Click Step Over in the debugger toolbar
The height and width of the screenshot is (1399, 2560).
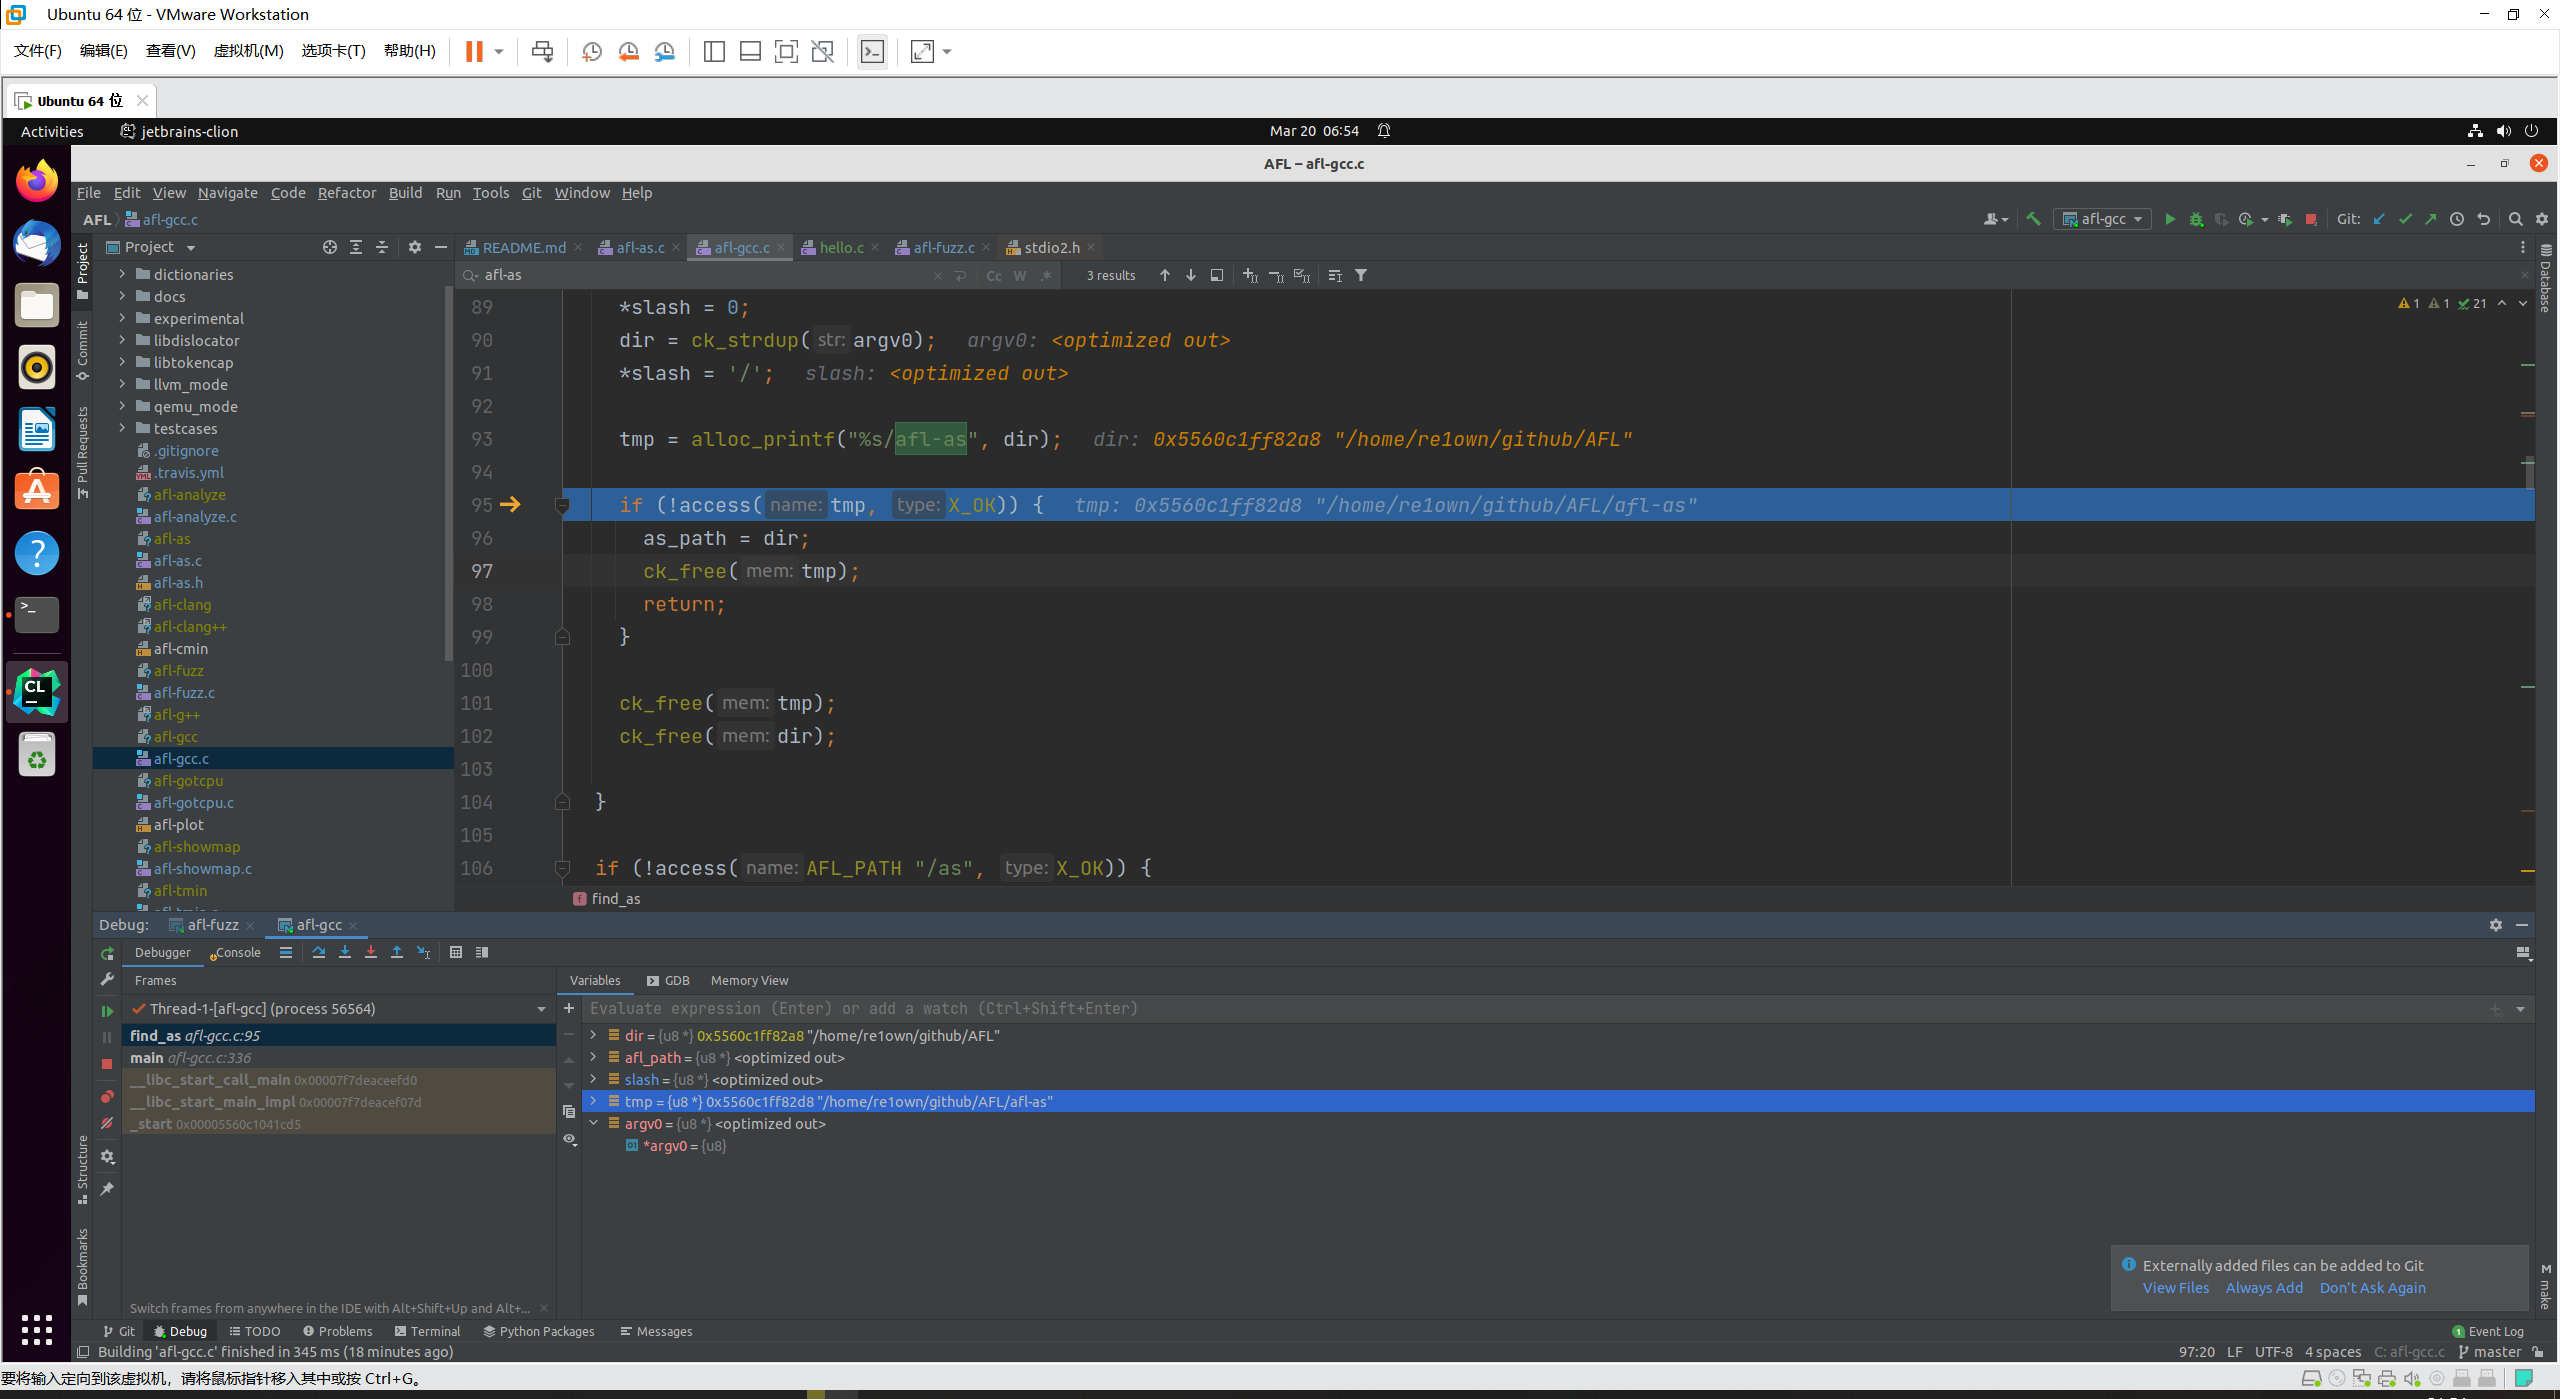(x=319, y=952)
